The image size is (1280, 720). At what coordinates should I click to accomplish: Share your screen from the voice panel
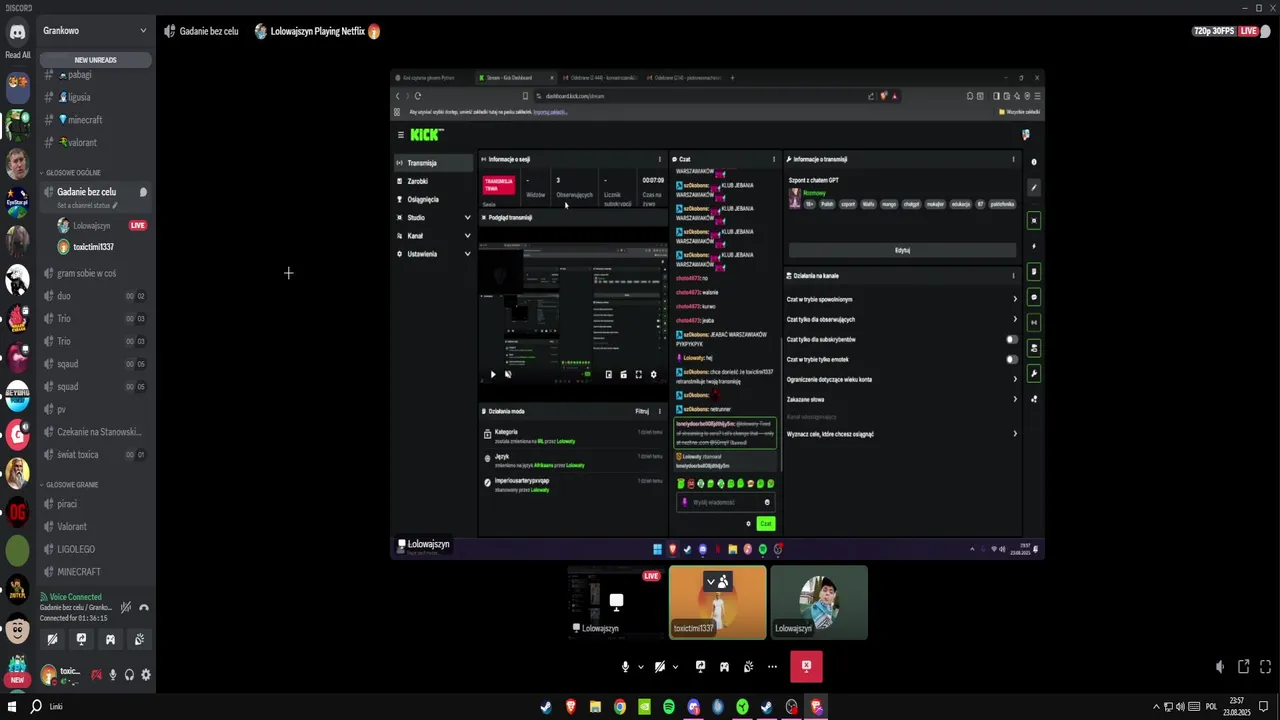pyautogui.click(x=82, y=639)
